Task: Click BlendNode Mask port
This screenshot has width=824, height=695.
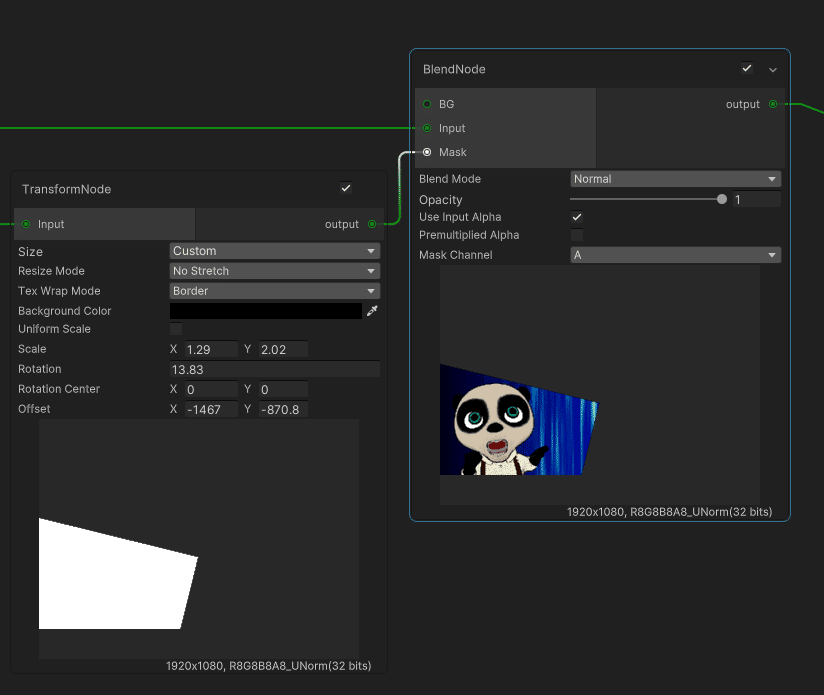Action: [427, 152]
